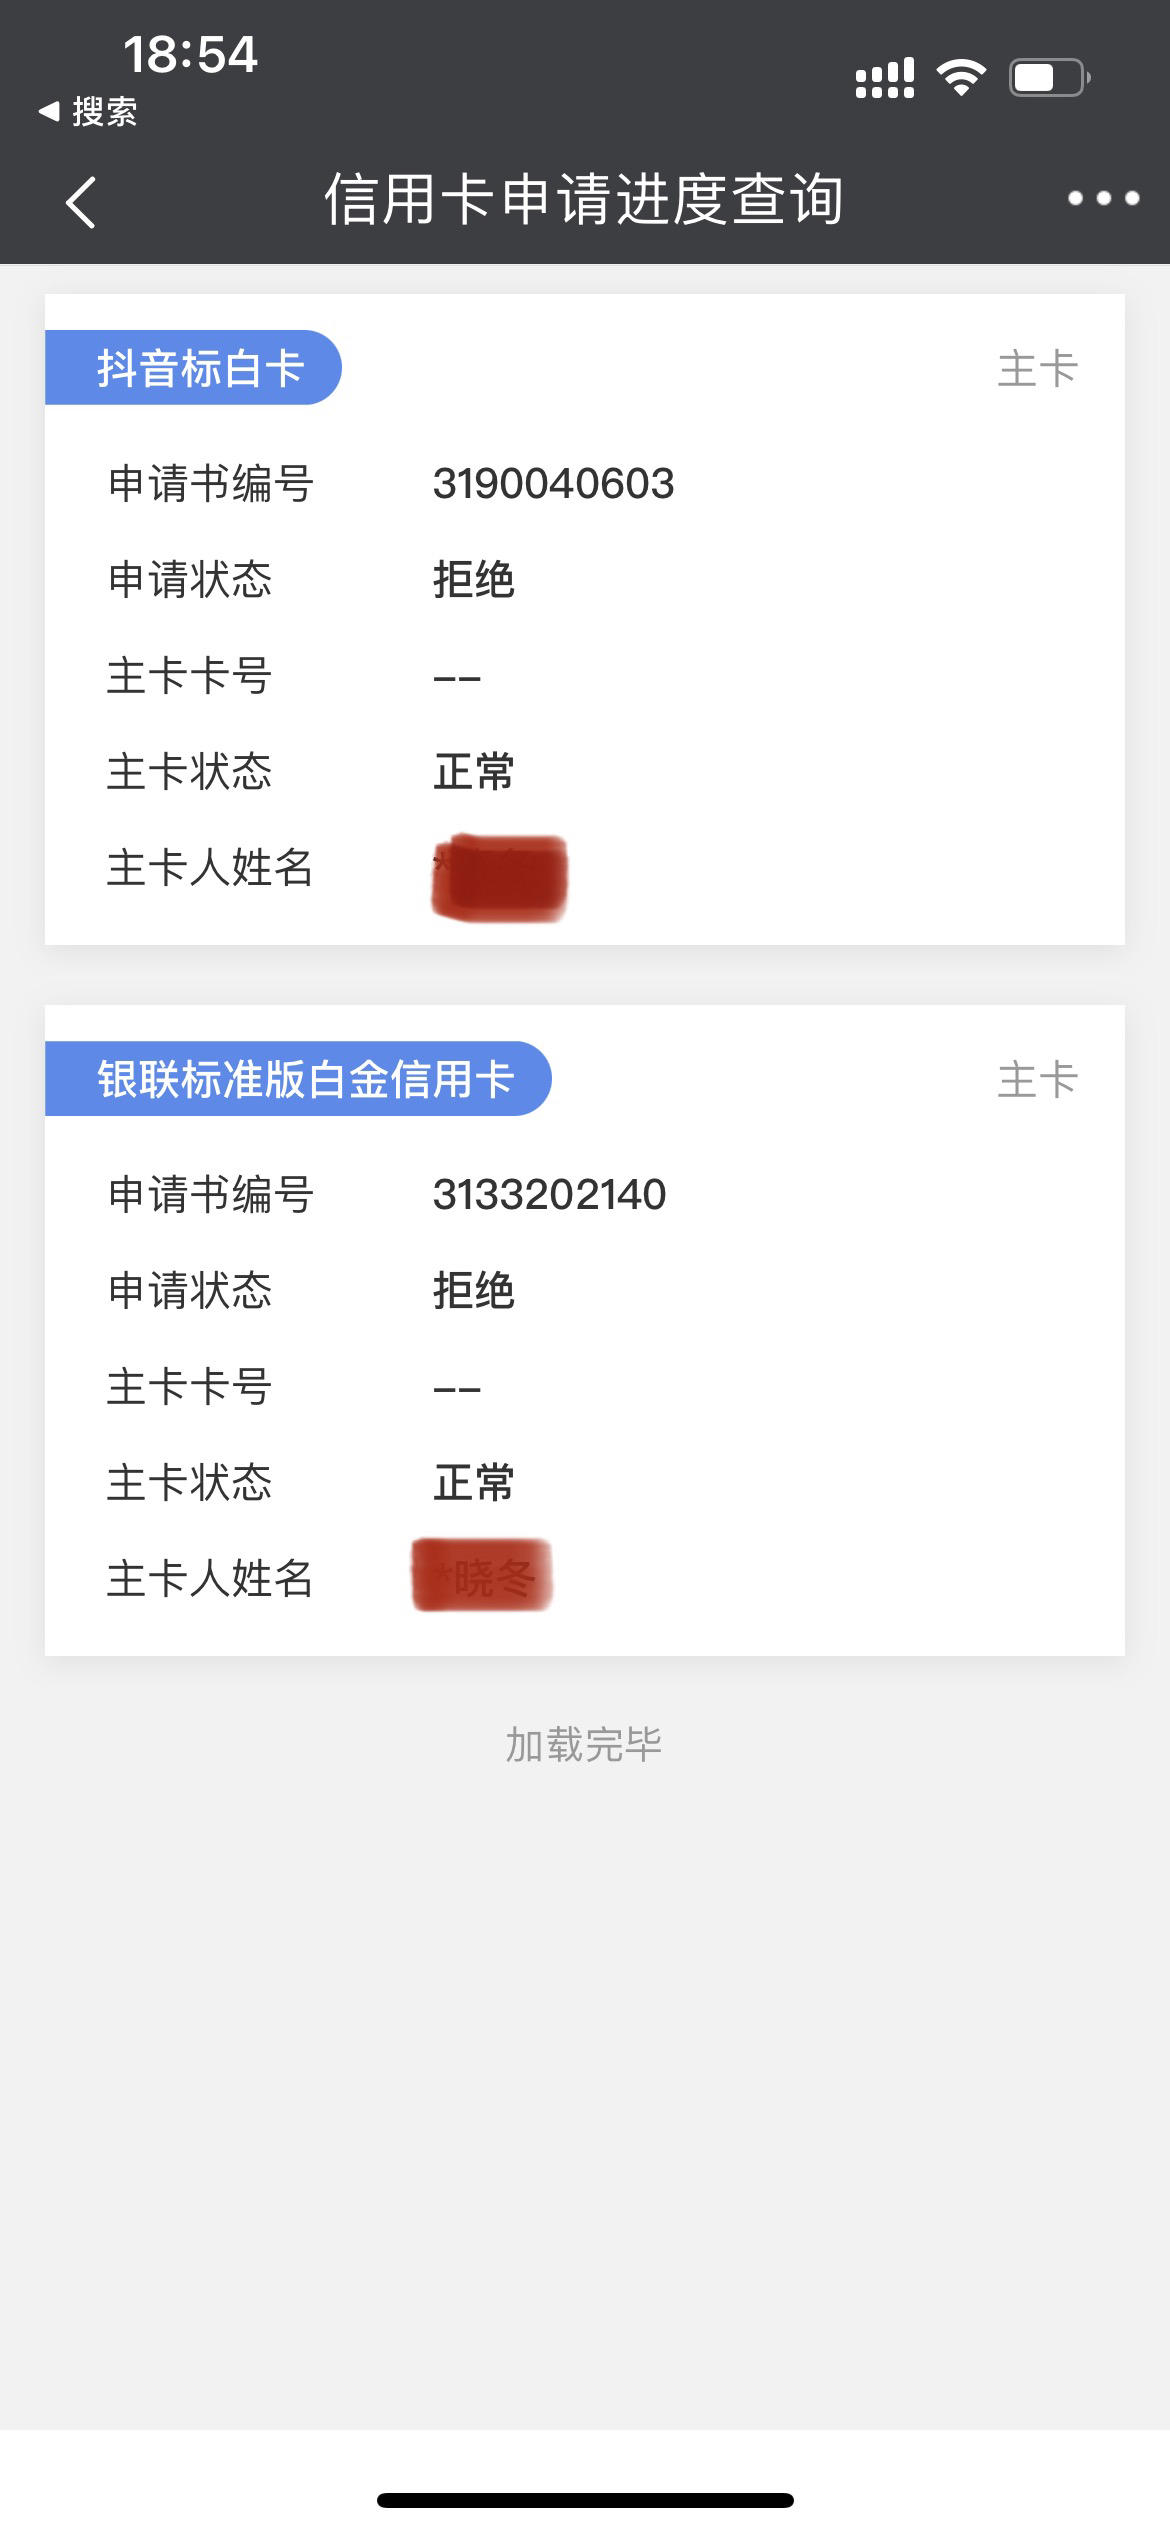Tap the home indicator bar
Image resolution: width=1170 pixels, height=2532 pixels.
coord(585,2500)
